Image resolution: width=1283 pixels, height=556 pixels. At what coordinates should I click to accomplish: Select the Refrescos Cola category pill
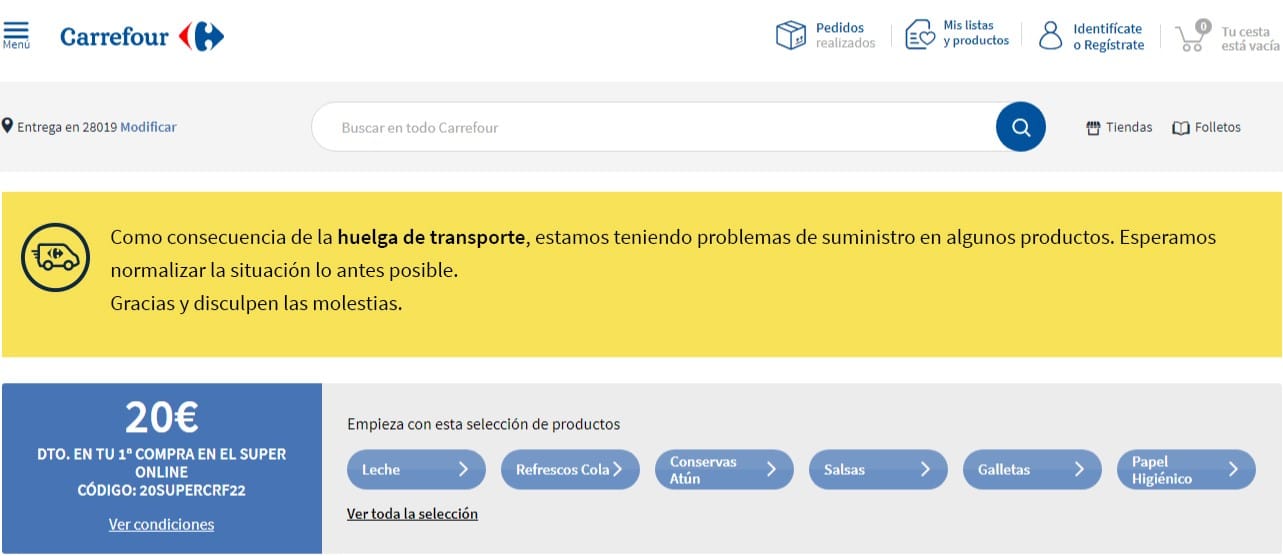point(570,469)
